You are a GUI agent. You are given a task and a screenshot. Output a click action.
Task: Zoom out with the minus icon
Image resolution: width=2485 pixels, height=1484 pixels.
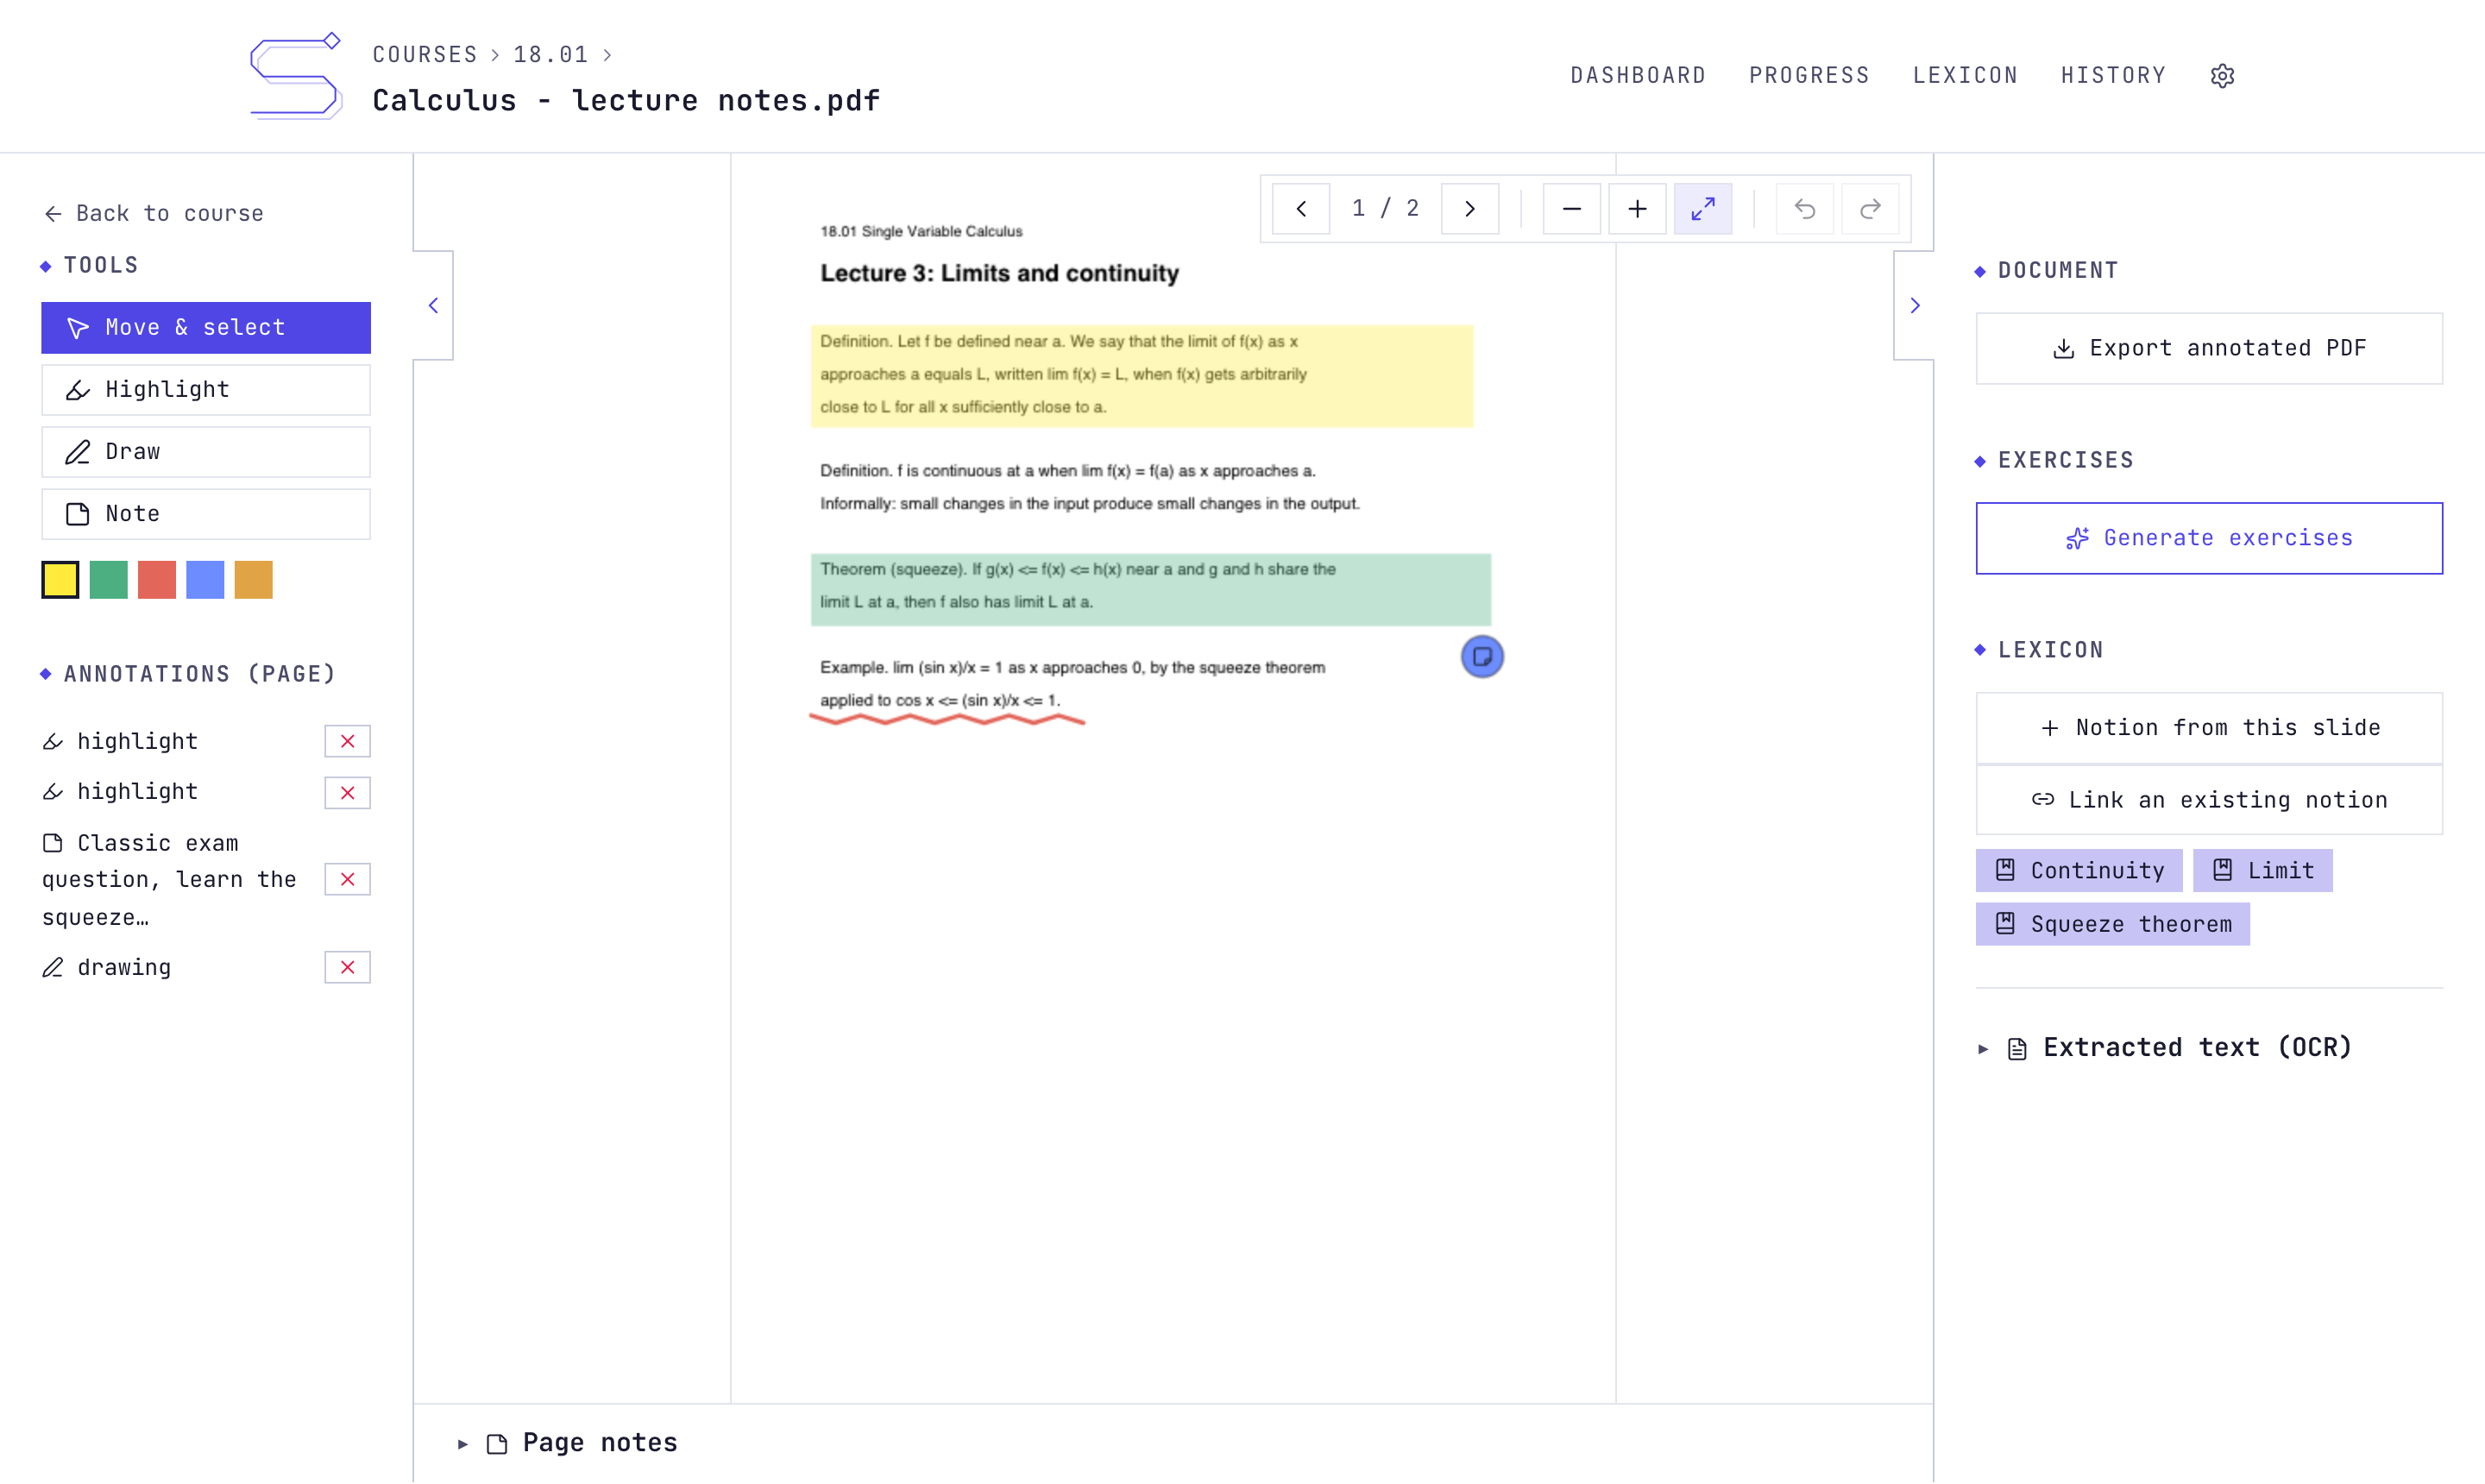[x=1572, y=209]
